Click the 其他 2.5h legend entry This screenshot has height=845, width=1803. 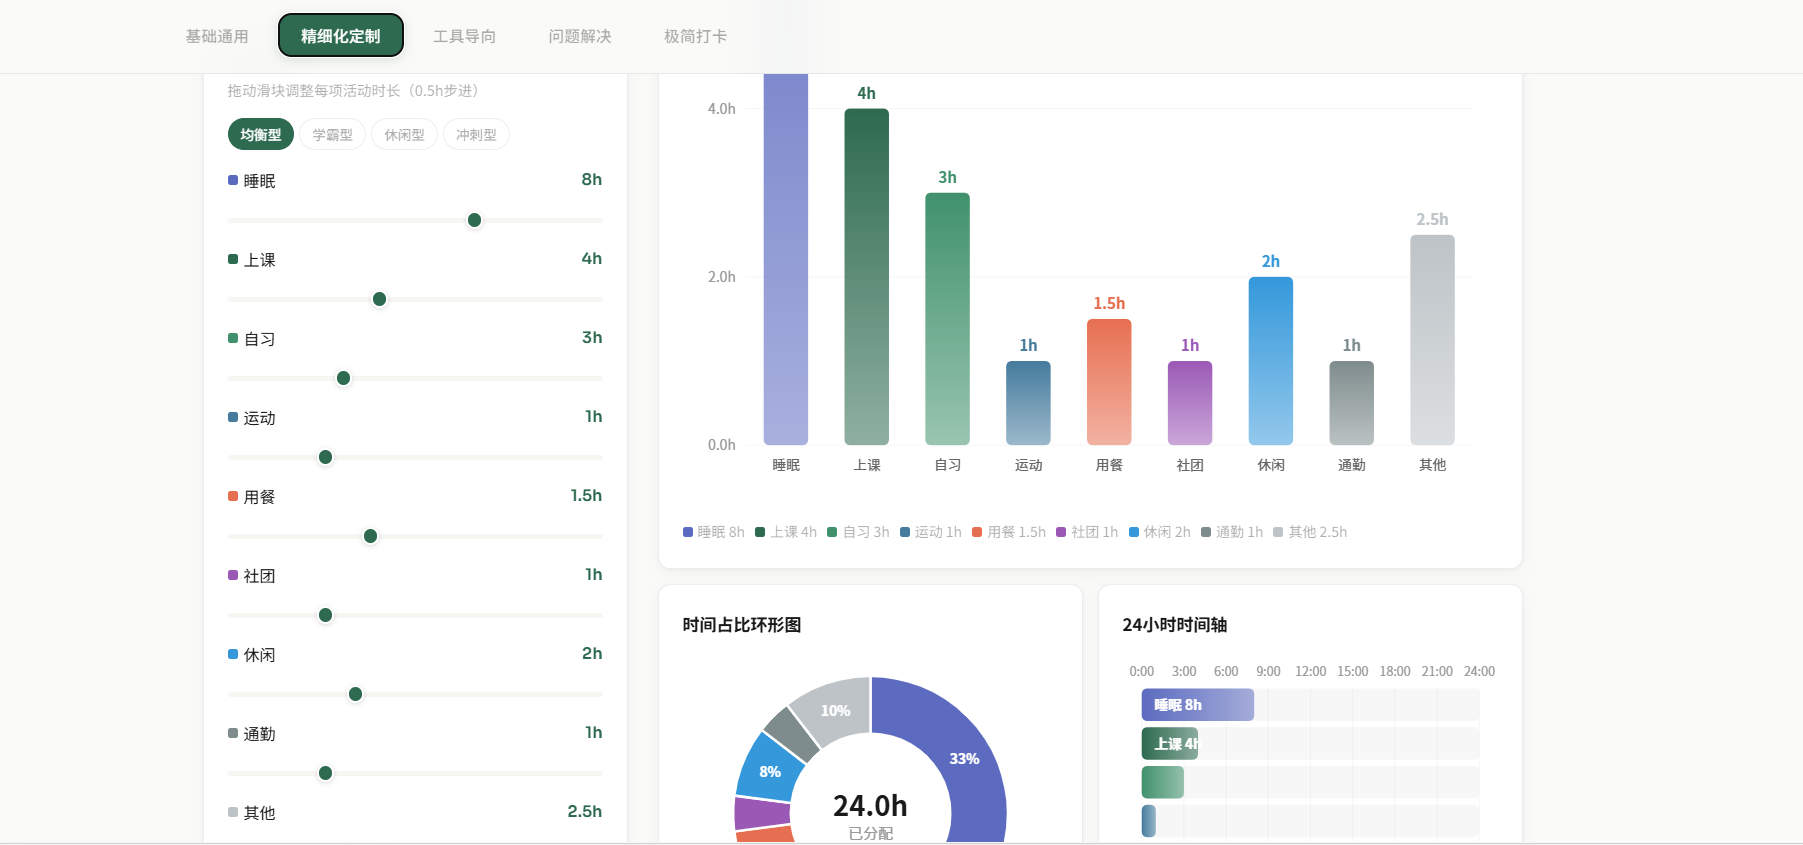pos(1310,532)
